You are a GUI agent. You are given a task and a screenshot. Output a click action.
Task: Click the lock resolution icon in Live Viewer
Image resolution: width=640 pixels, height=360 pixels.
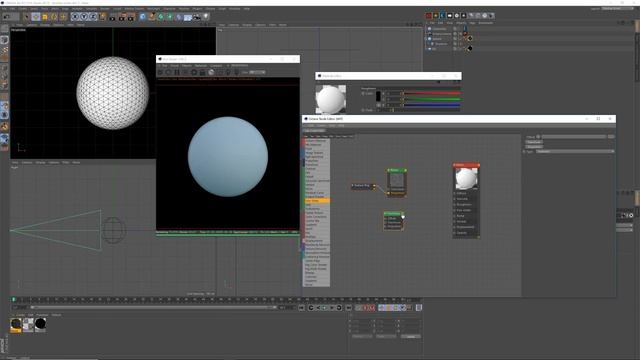tap(202, 72)
